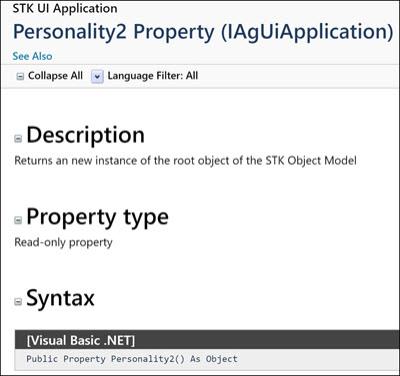Click the [Visual Basic .NET] code header bar
400x376 pixels.
207,340
